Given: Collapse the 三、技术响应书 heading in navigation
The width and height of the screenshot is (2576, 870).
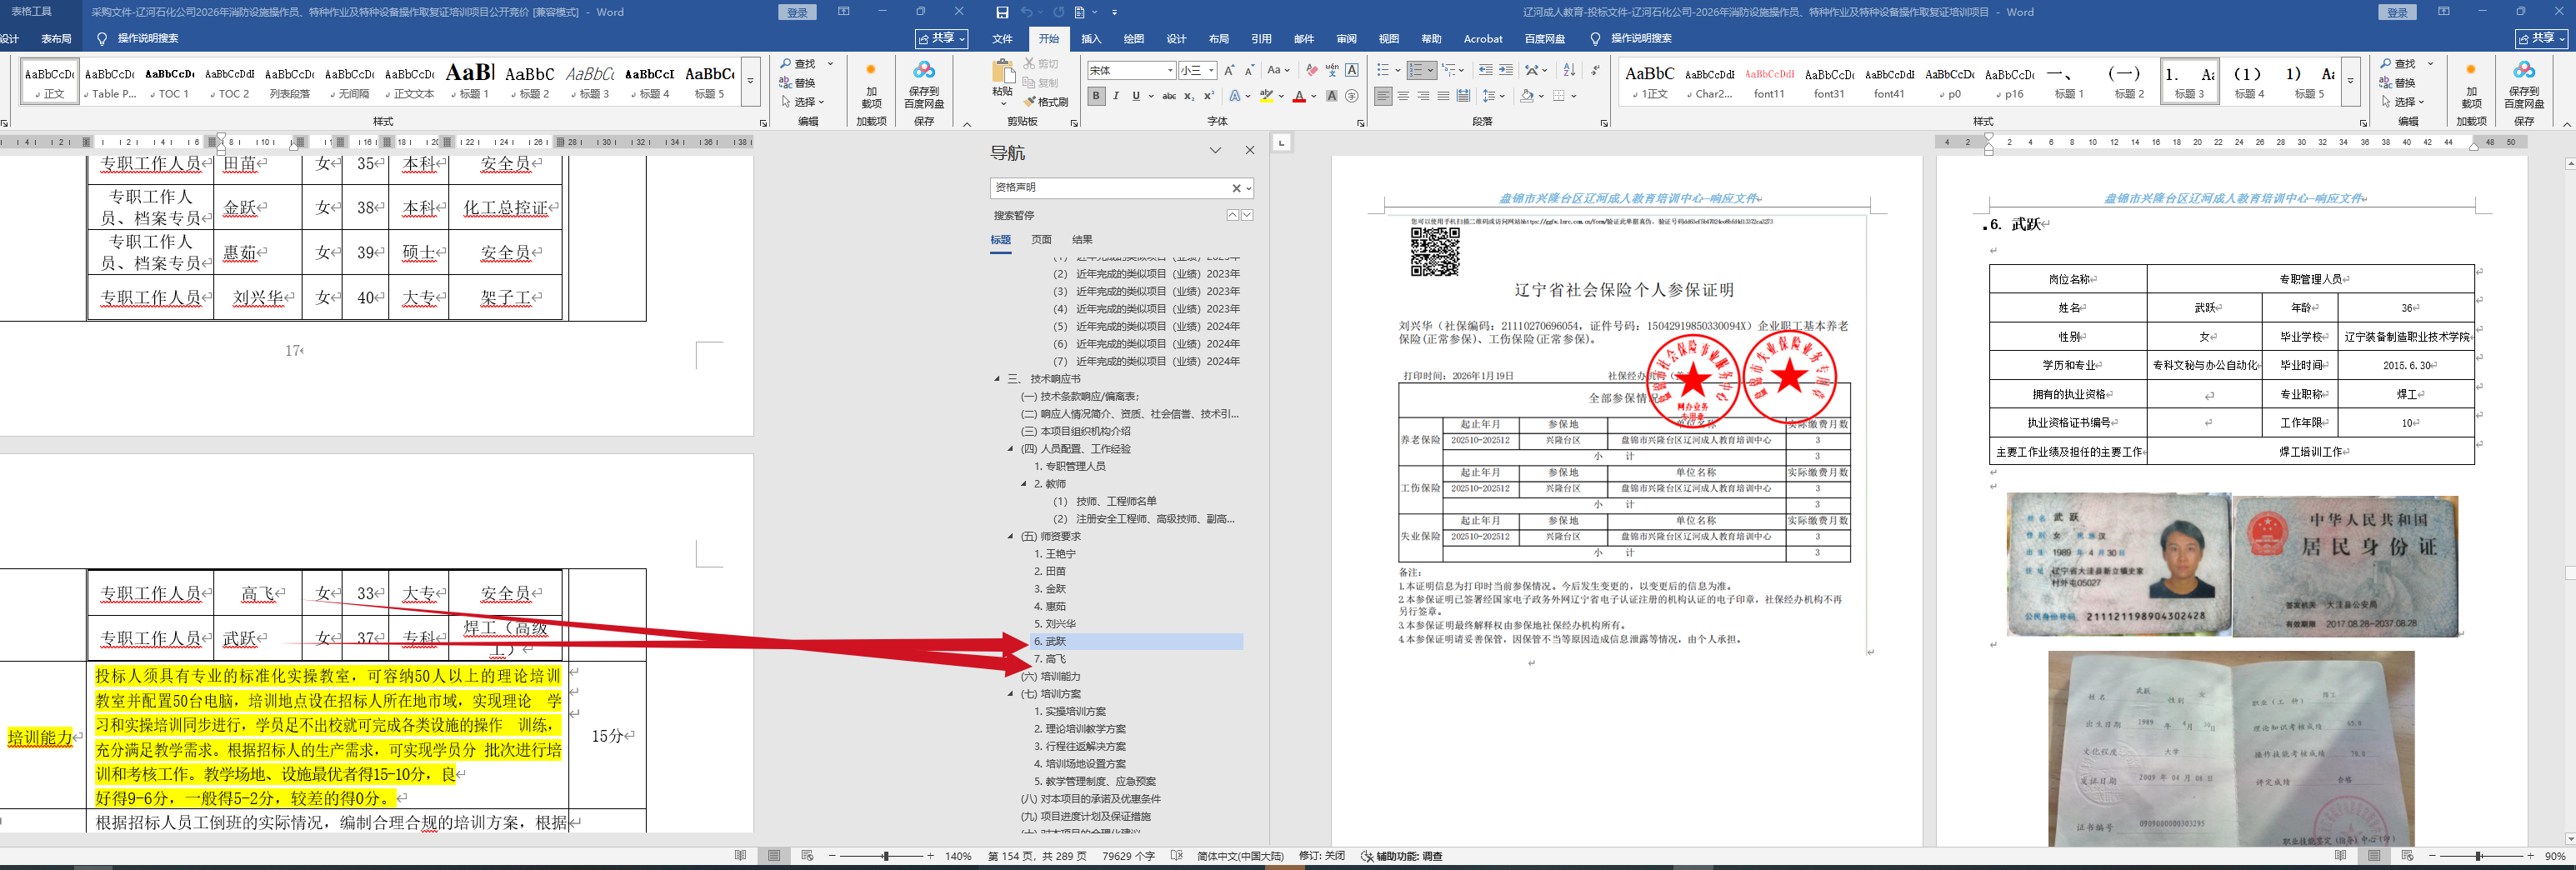Looking at the screenshot, I should [997, 379].
